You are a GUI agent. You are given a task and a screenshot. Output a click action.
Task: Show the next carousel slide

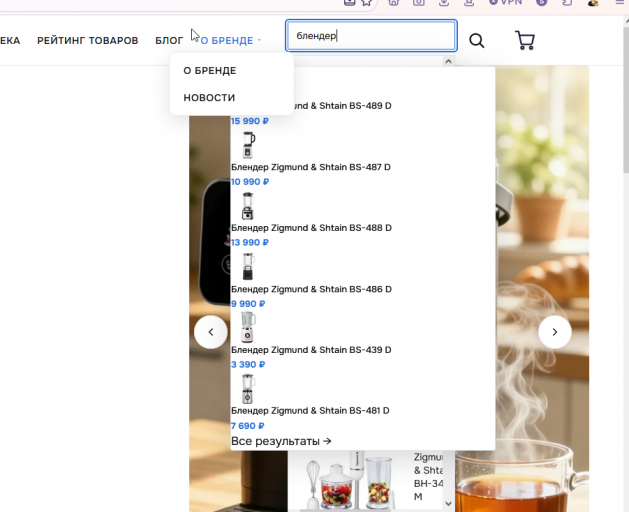tap(555, 332)
